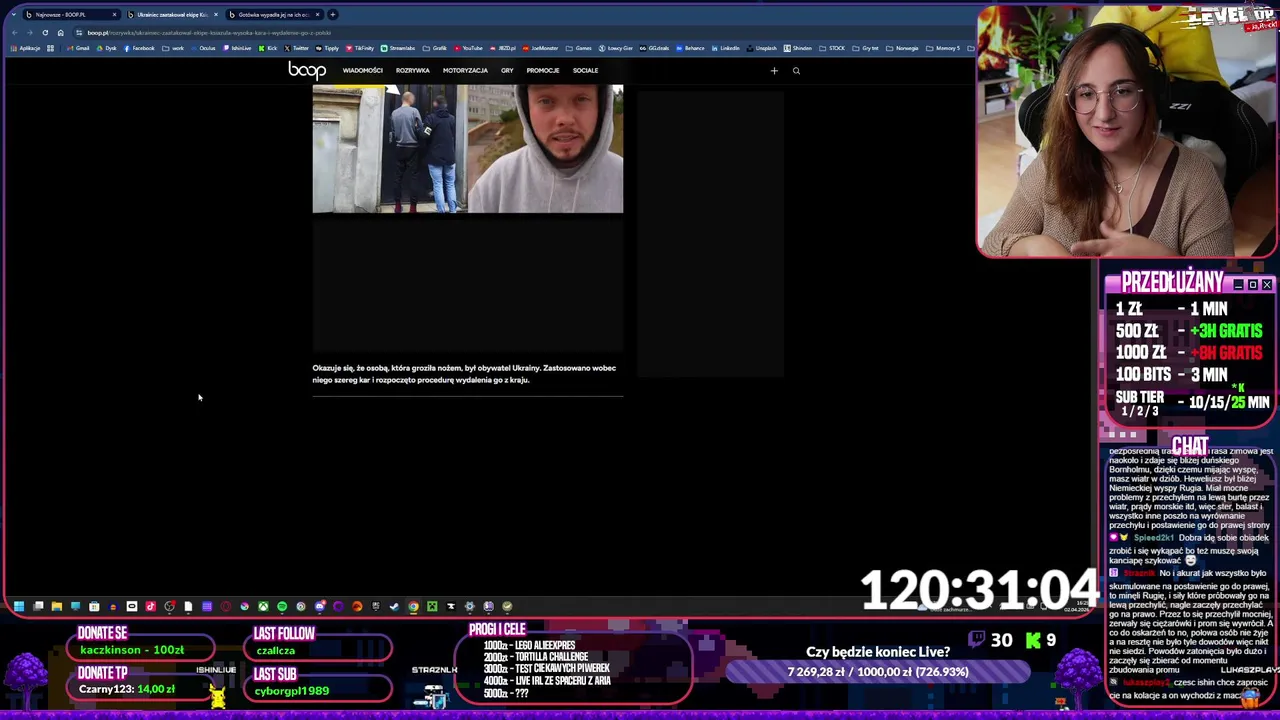Click the browser forward arrow
The image size is (1280, 720).
pos(30,32)
